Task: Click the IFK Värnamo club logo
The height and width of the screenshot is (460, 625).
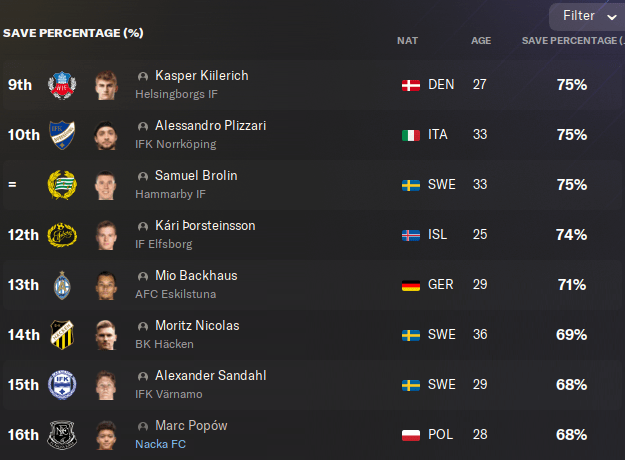Action: pyautogui.click(x=62, y=385)
